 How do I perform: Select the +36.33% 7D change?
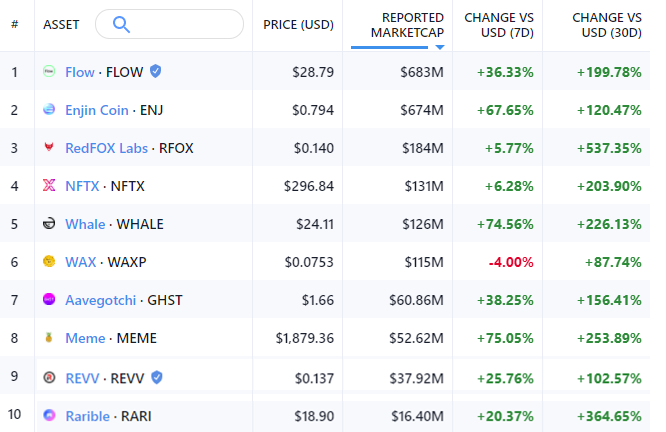point(505,72)
